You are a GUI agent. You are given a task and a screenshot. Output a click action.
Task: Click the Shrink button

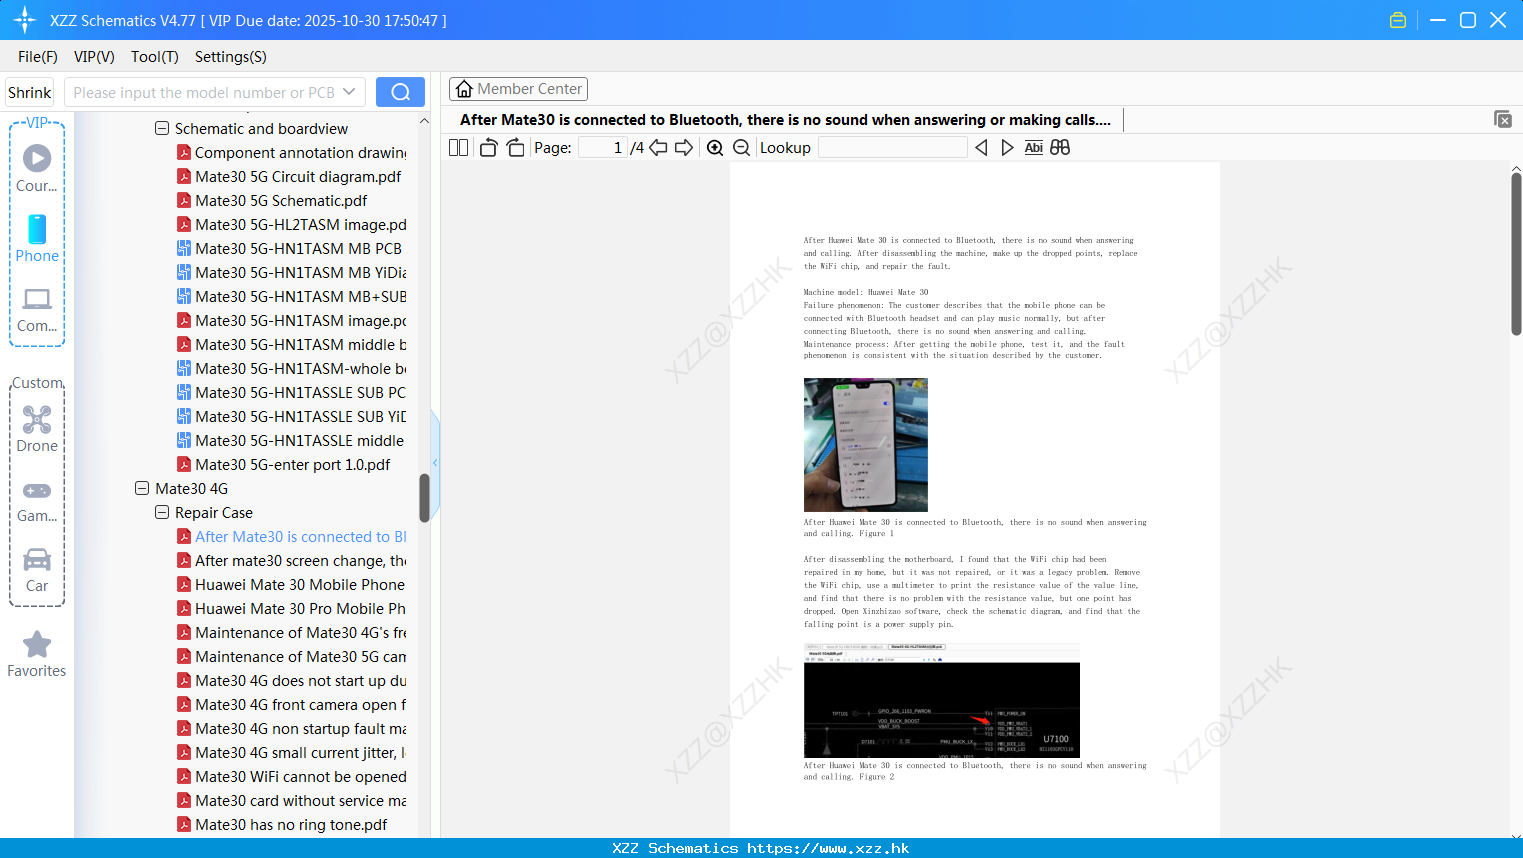pyautogui.click(x=30, y=92)
